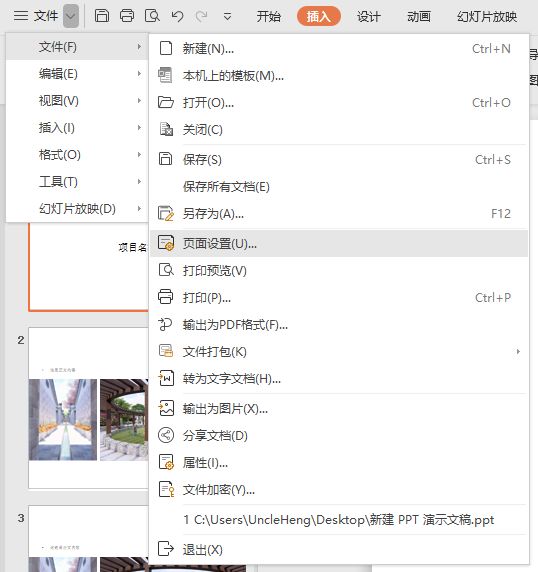
Task: Click the printer icon beside 打印(P)
Action: click(166, 297)
